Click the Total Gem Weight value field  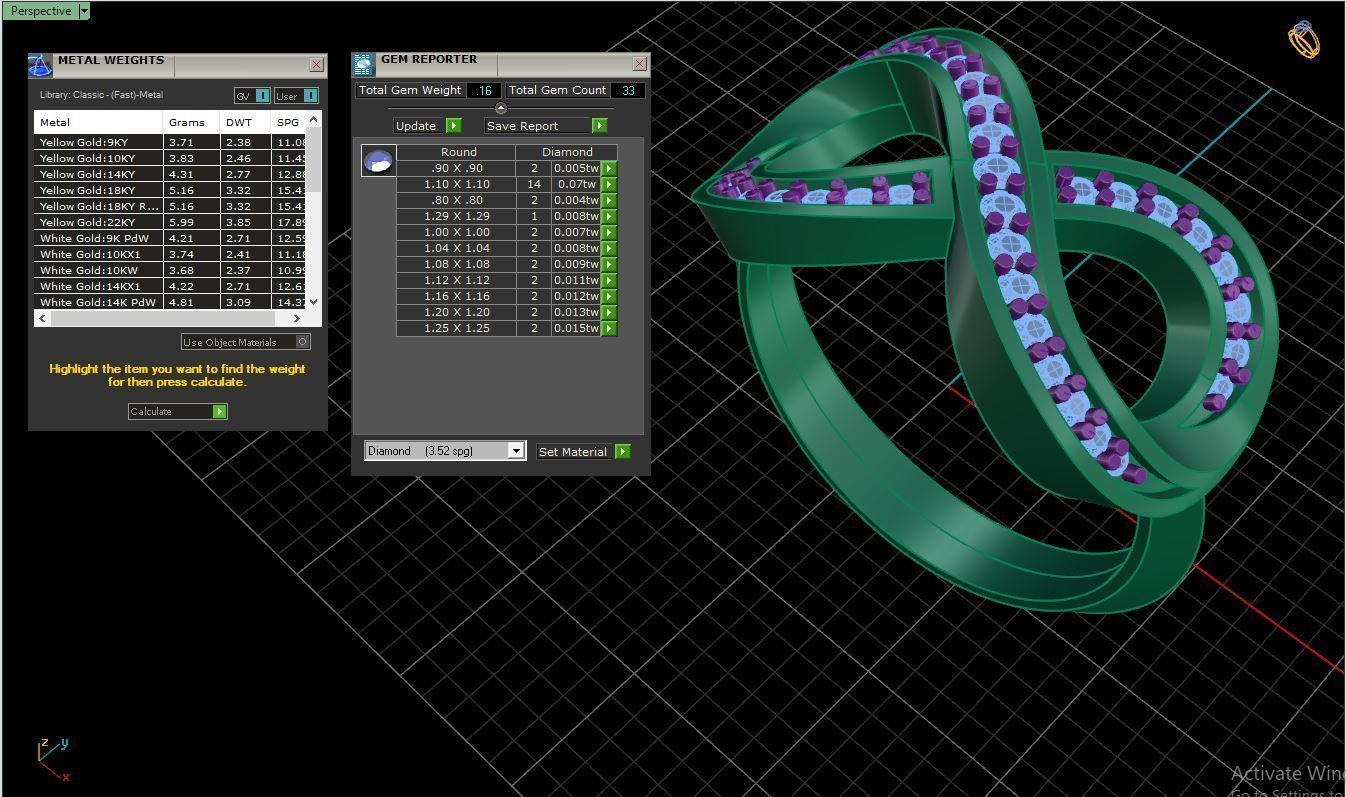[483, 90]
